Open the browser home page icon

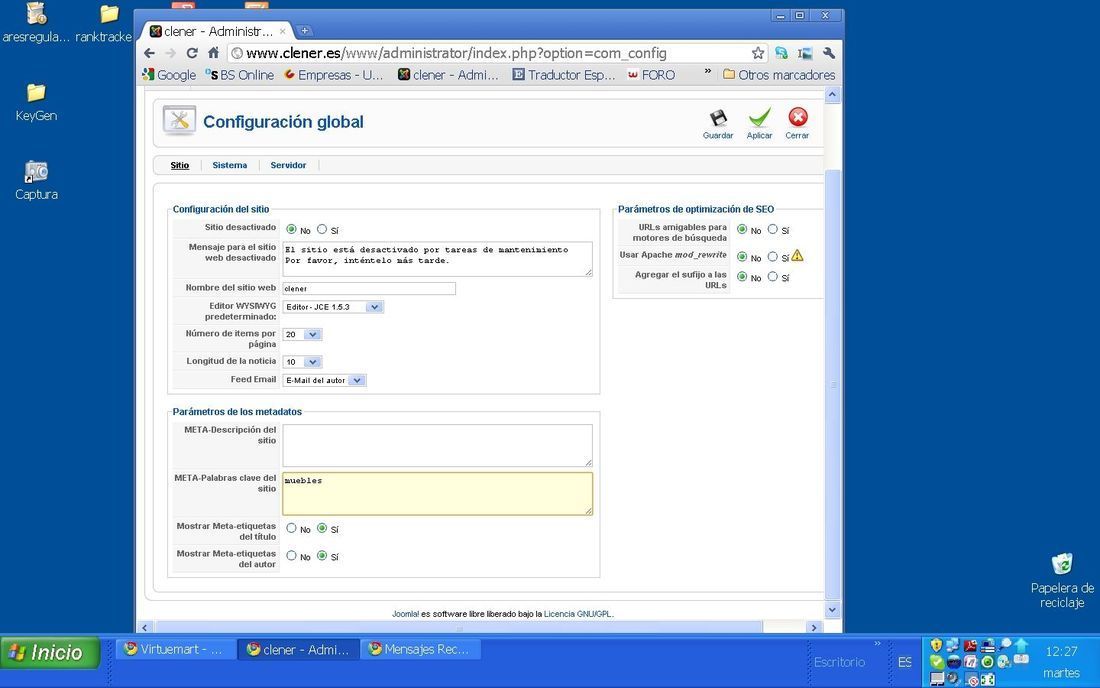tap(213, 53)
